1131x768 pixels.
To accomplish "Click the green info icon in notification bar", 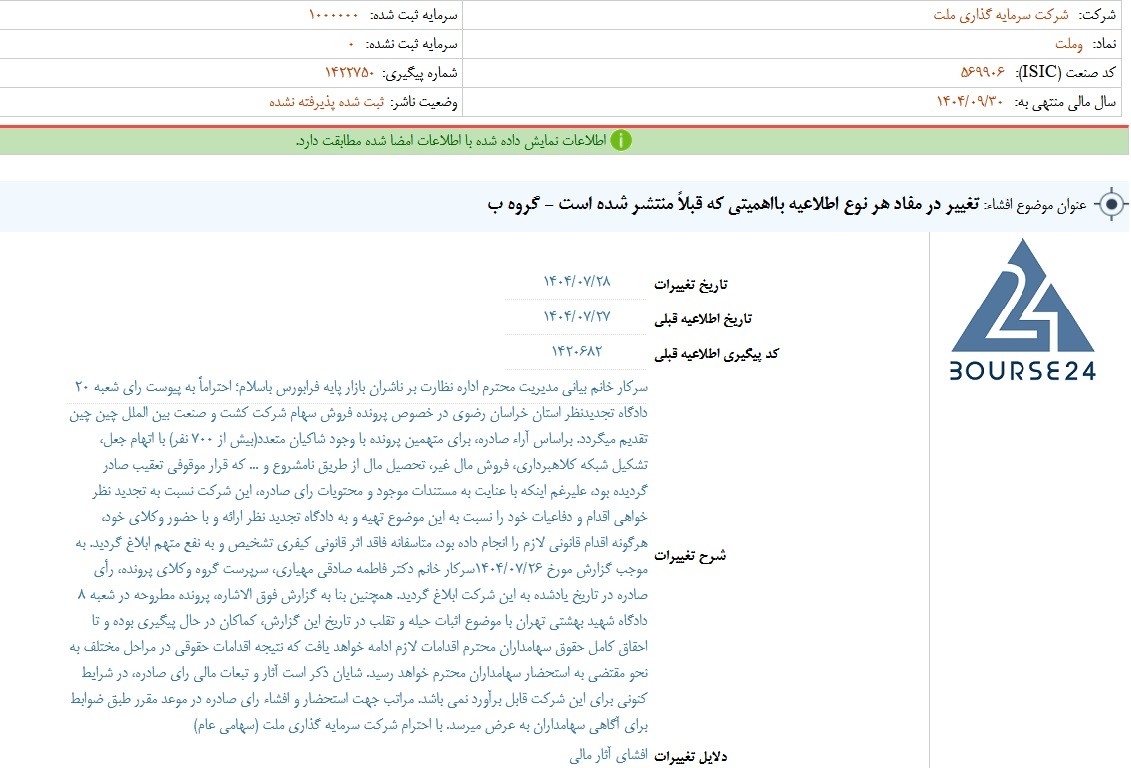I will [x=620, y=140].
